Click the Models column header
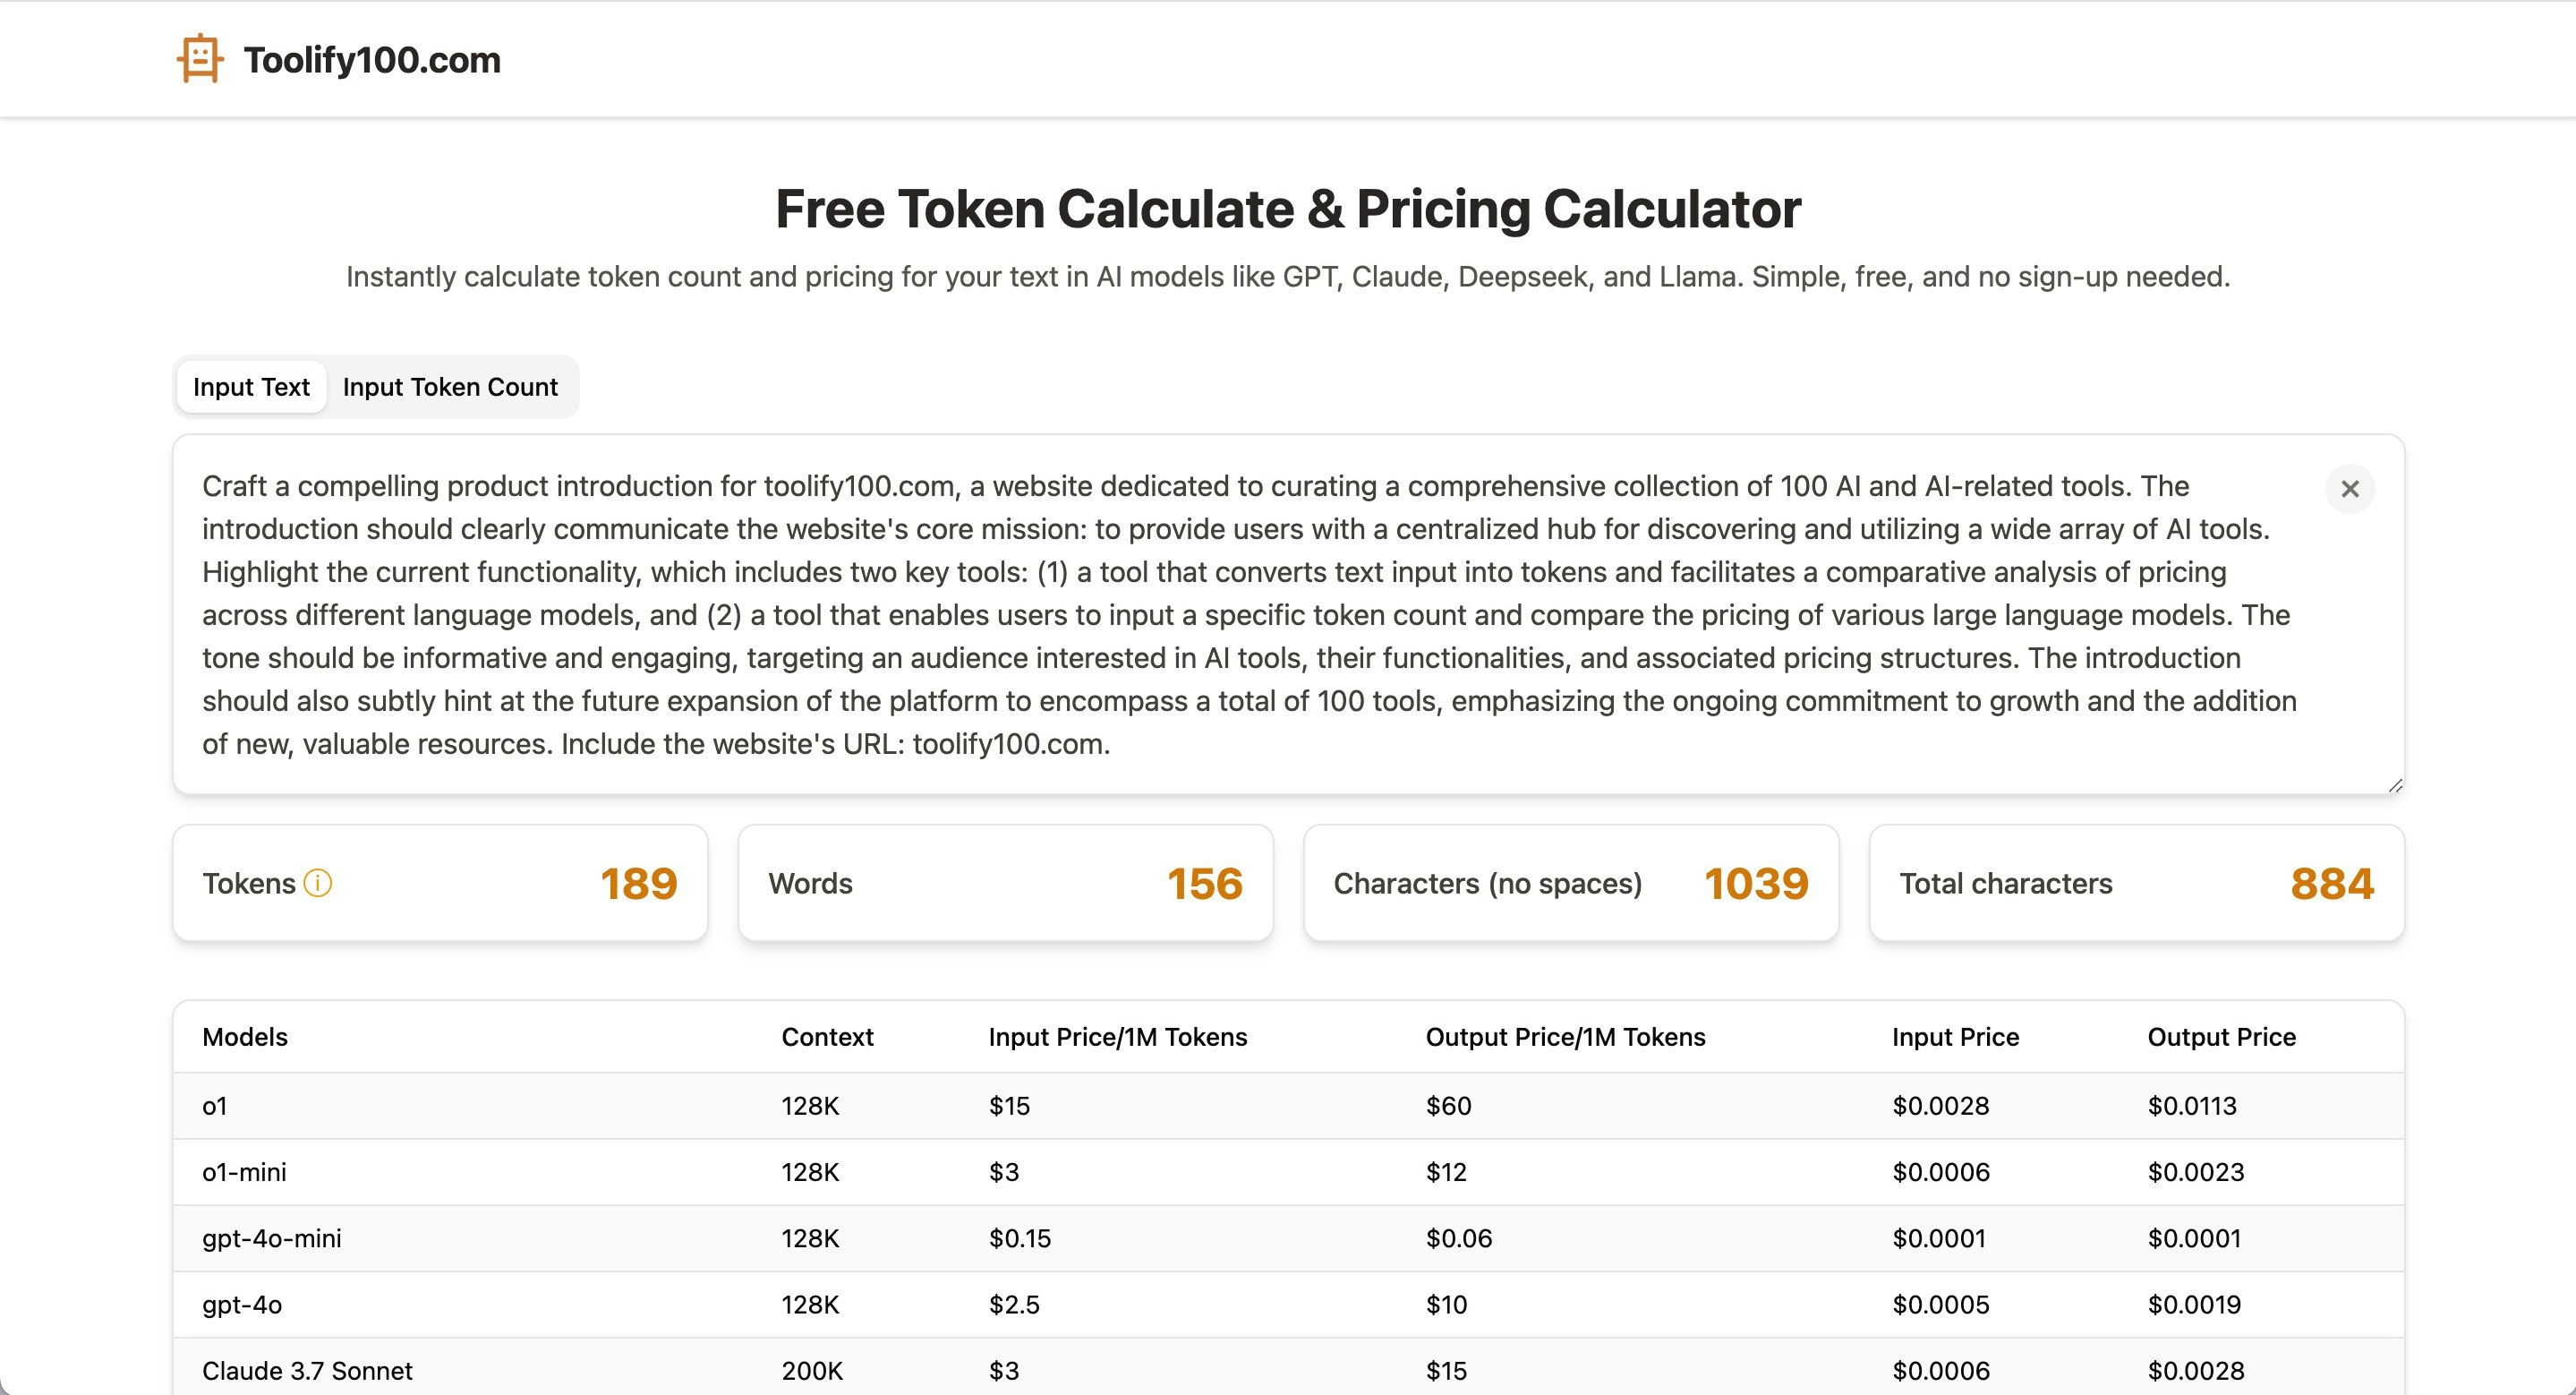The image size is (2576, 1395). 245,1037
